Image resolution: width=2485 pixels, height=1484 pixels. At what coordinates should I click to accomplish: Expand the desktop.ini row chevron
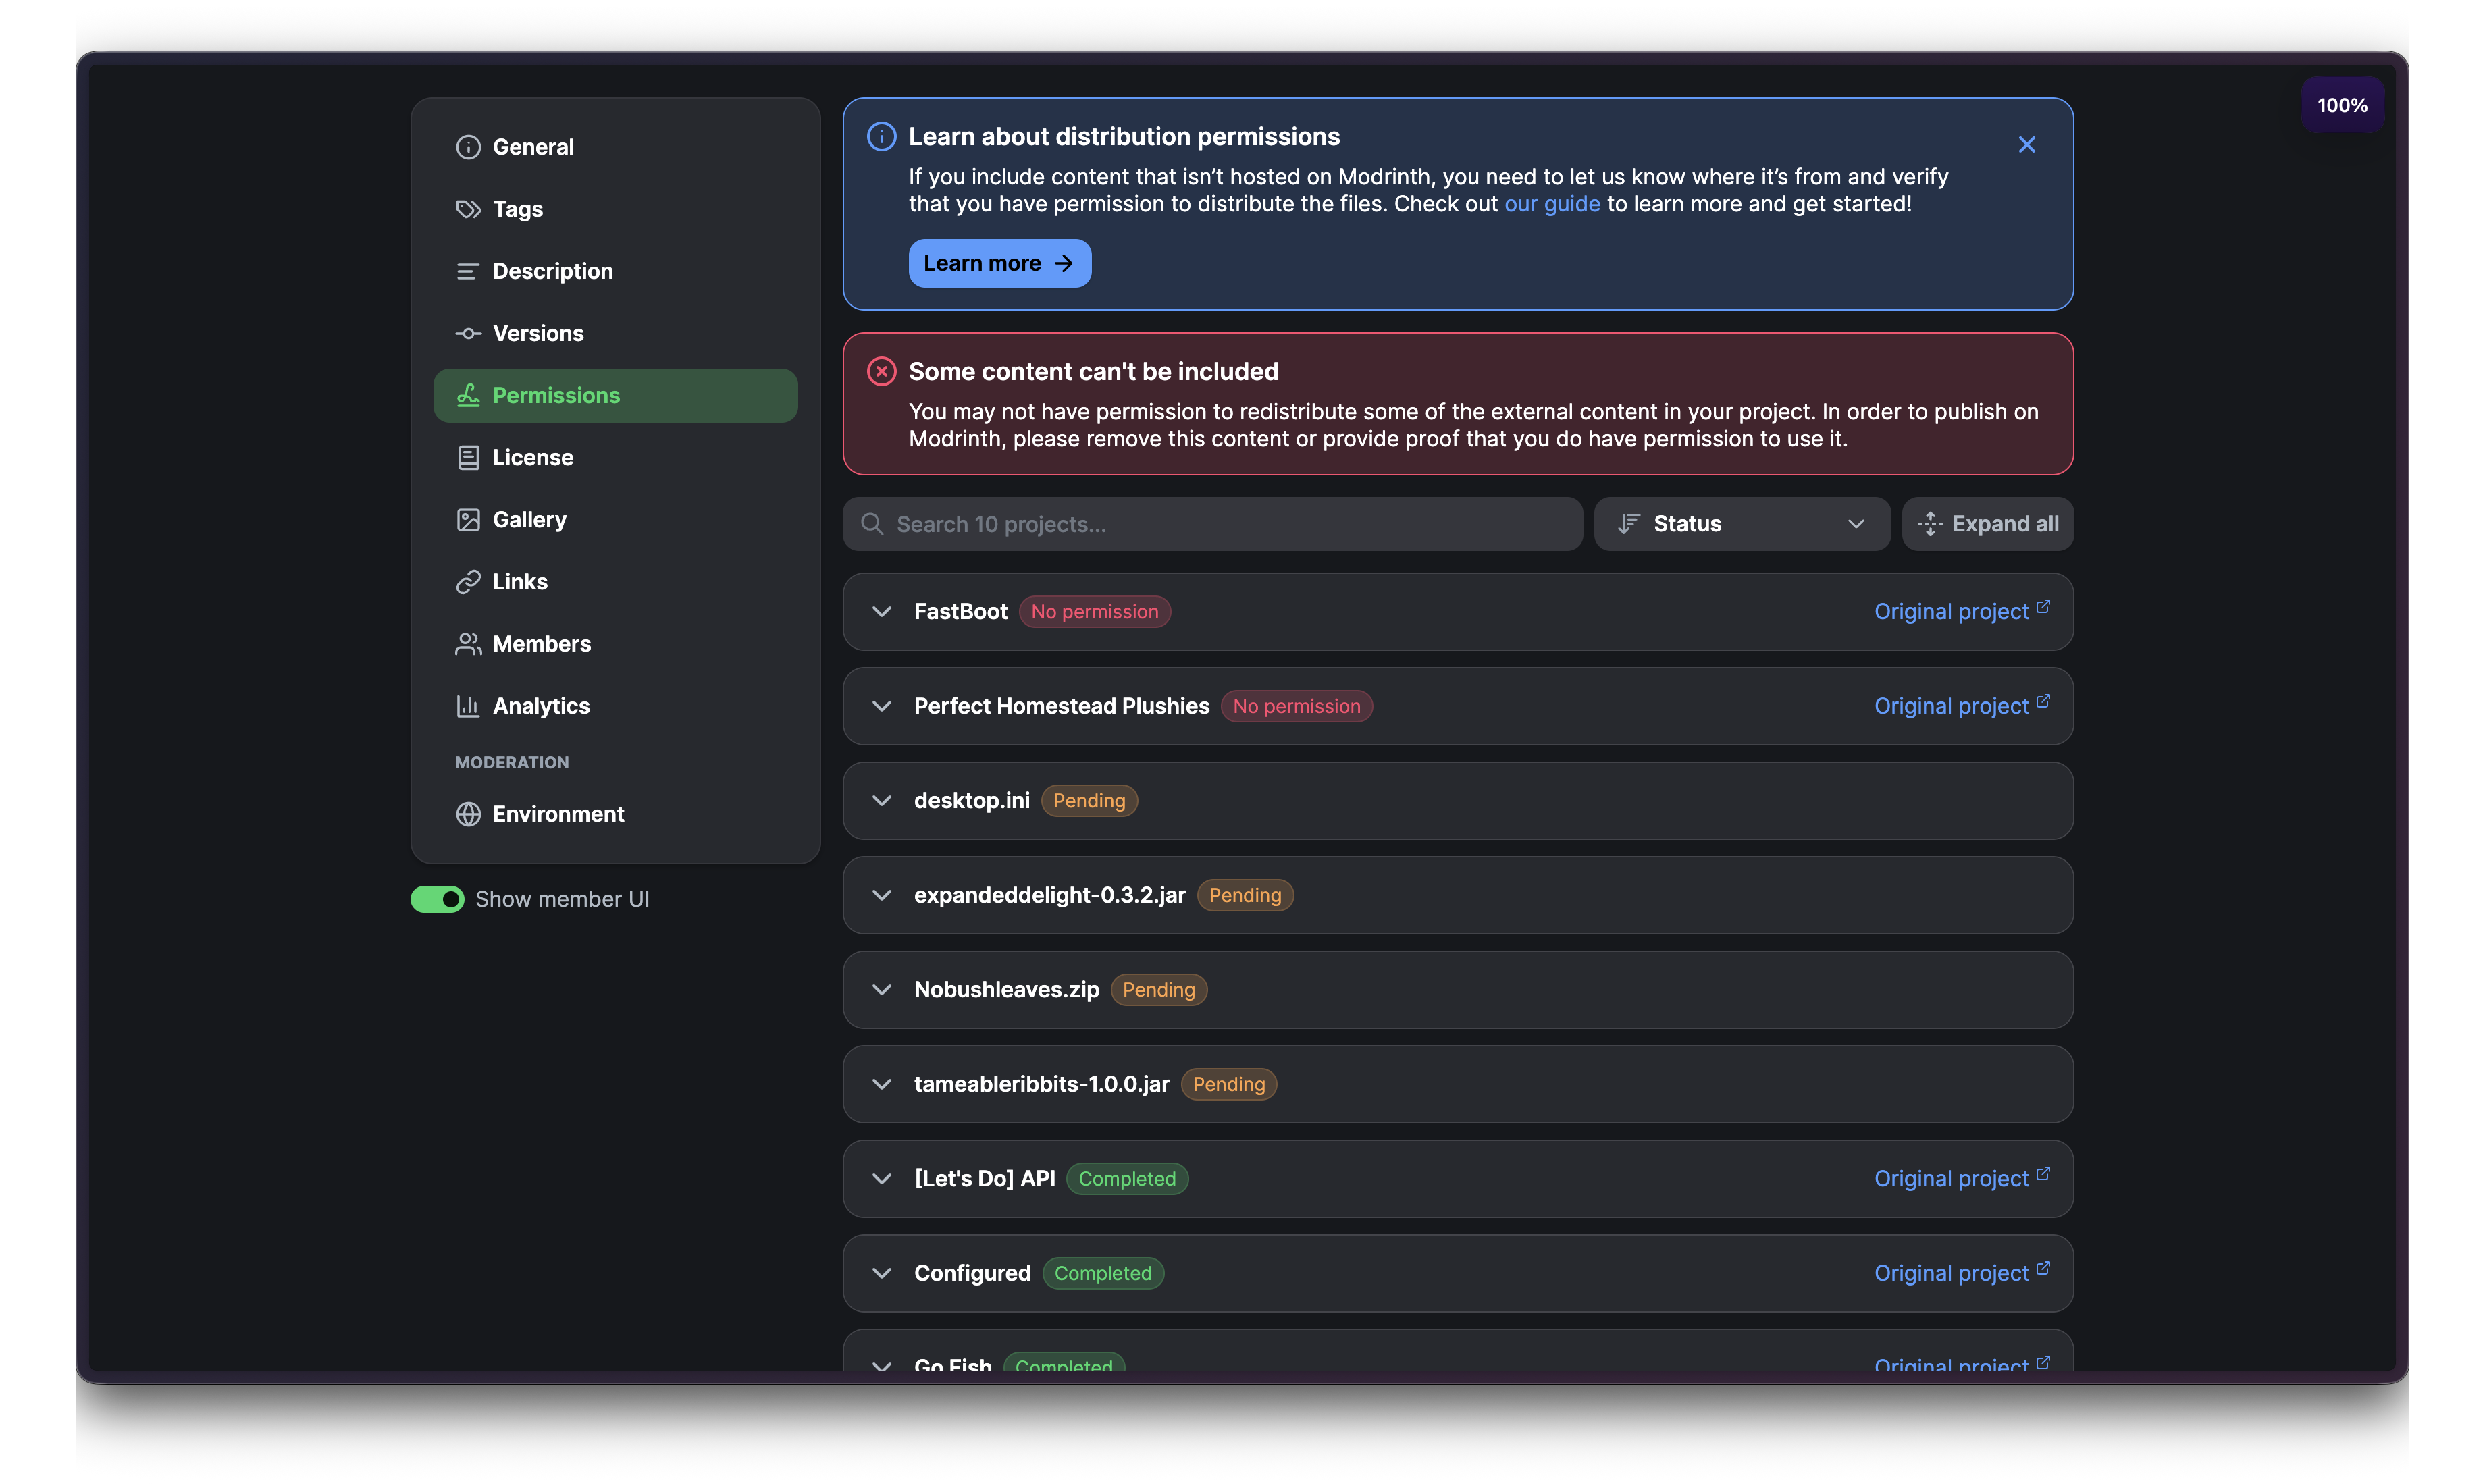881,800
